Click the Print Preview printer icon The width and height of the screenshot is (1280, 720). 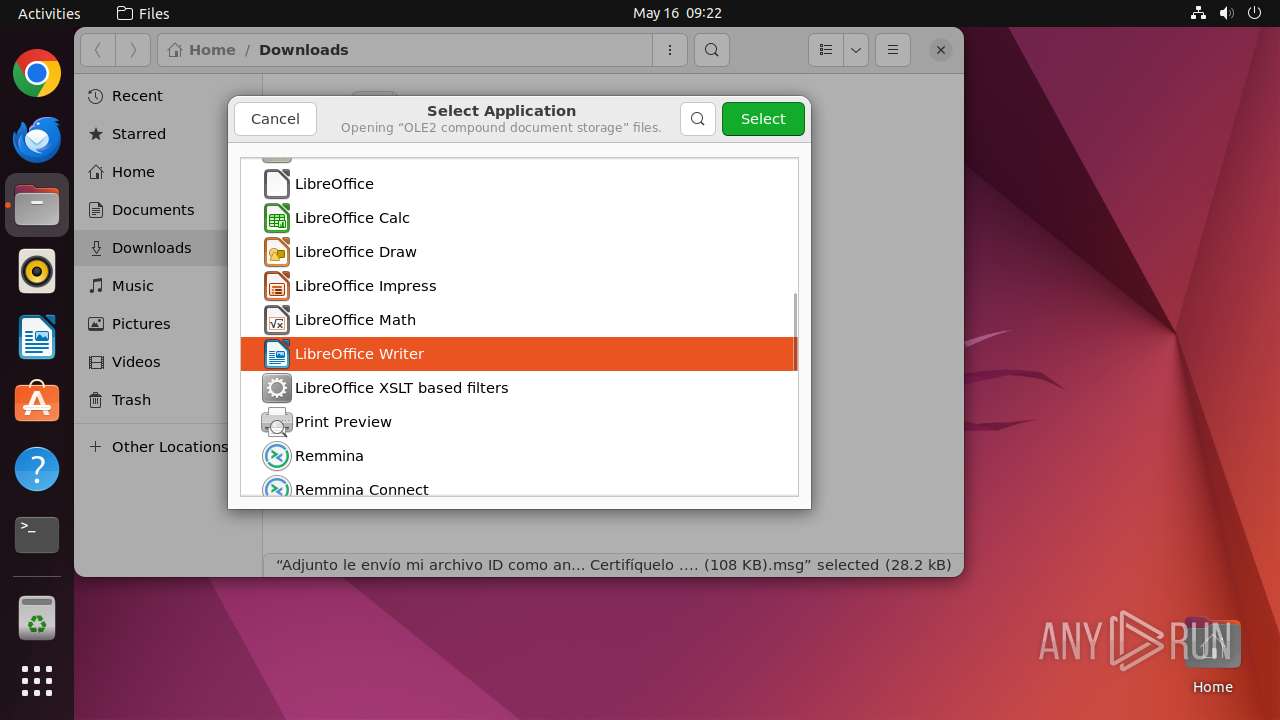[277, 422]
